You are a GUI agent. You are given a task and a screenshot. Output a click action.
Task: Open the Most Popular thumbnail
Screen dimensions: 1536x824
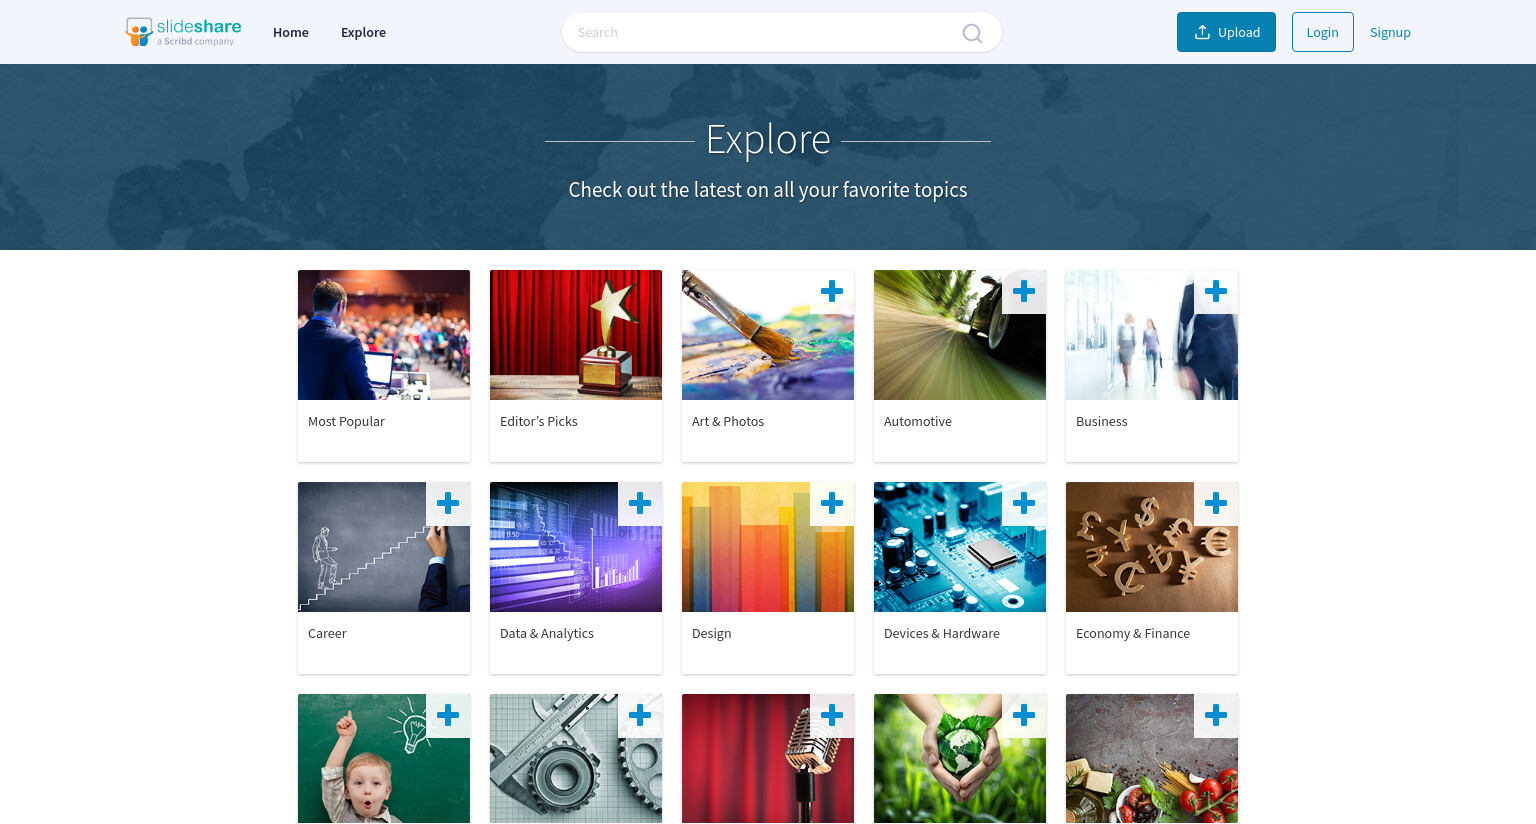384,335
